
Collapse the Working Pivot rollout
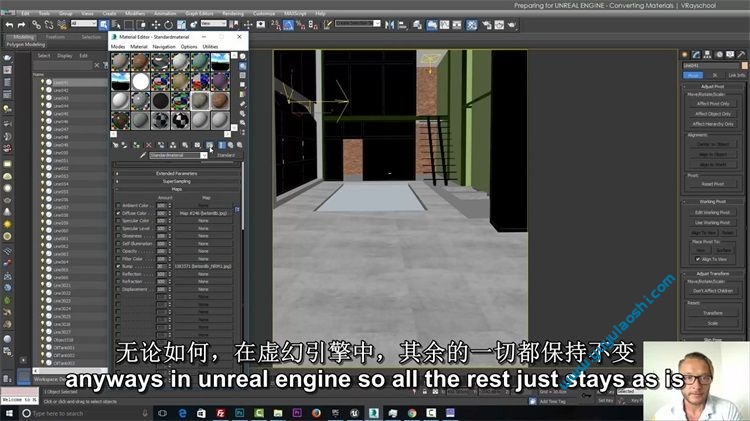pyautogui.click(x=712, y=202)
